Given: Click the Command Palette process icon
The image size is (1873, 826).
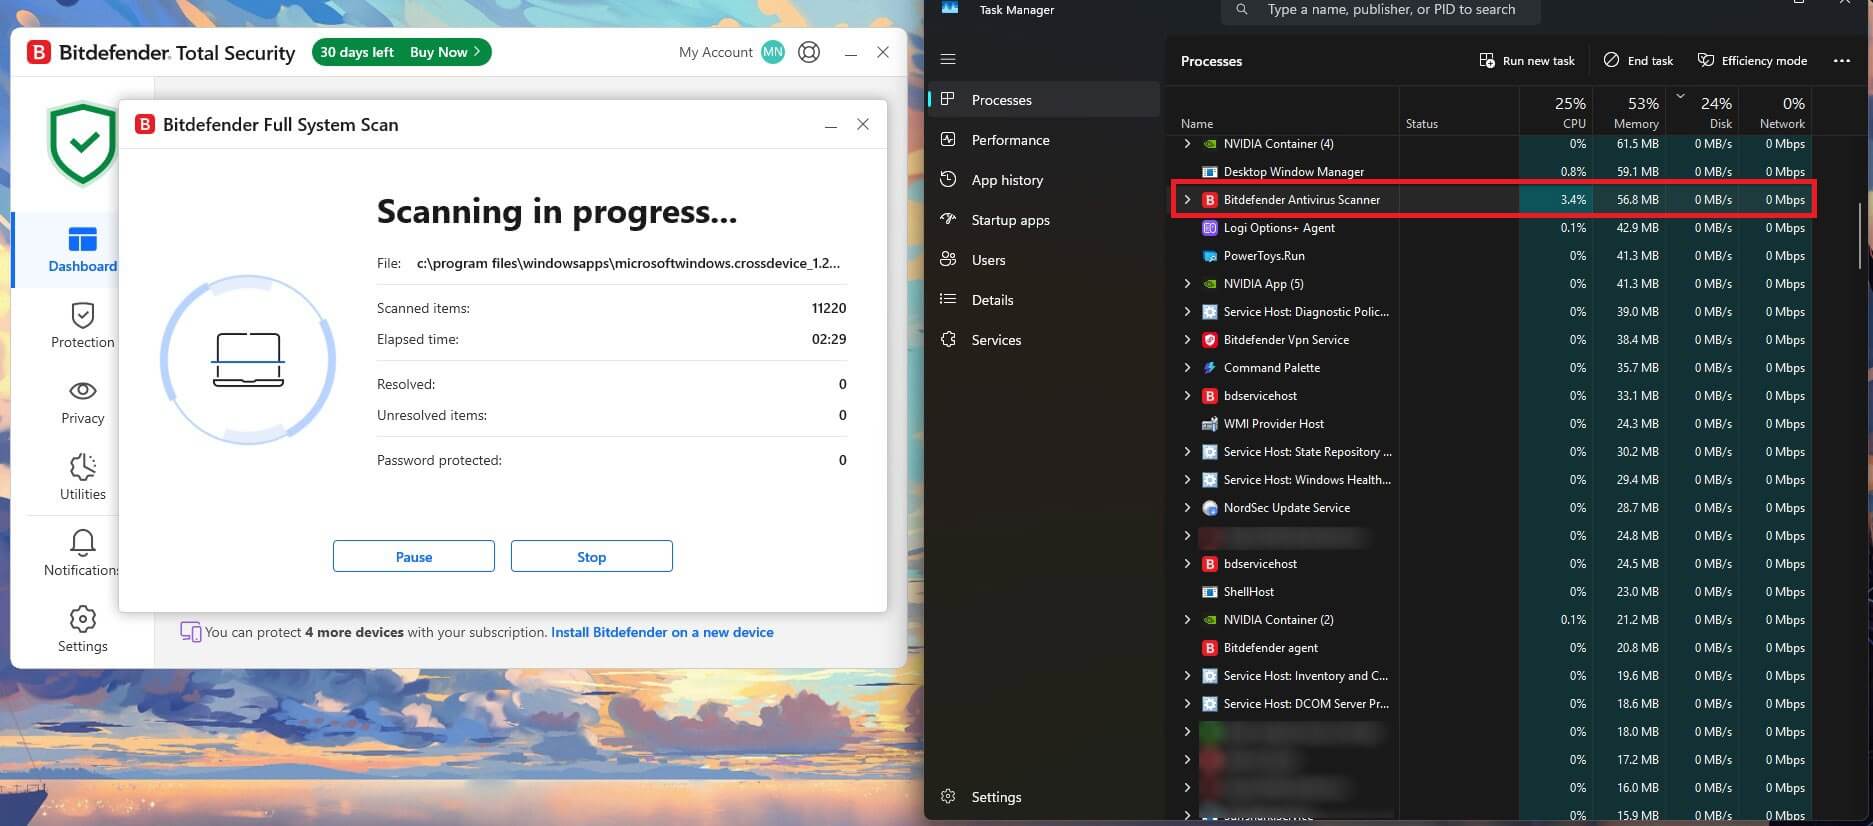Looking at the screenshot, I should (x=1209, y=368).
